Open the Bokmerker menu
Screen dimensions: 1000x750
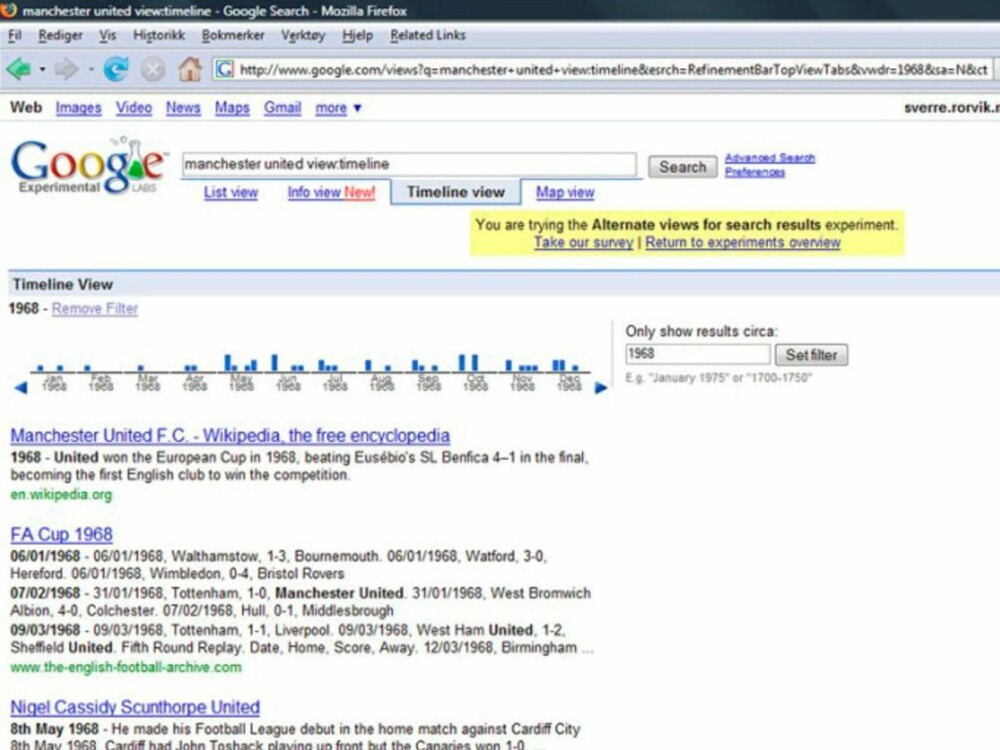coord(233,35)
